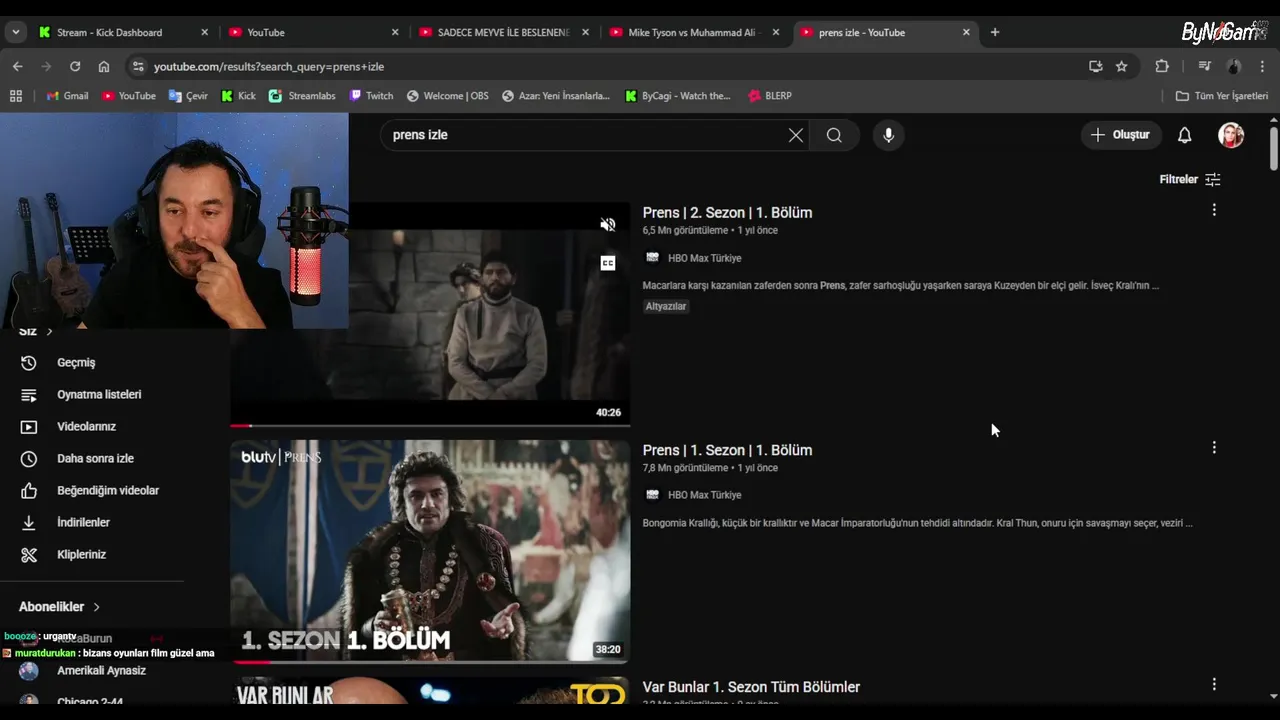This screenshot has width=1280, height=720.
Task: Open the Prens 2. Sezon 1. Bölüm title
Action: coord(727,213)
